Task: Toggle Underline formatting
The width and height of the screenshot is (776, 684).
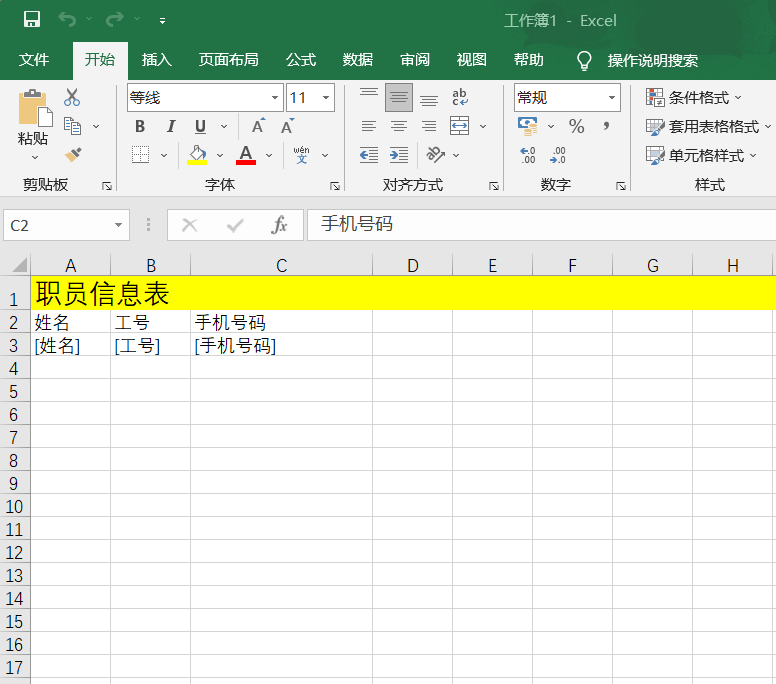Action: [200, 126]
